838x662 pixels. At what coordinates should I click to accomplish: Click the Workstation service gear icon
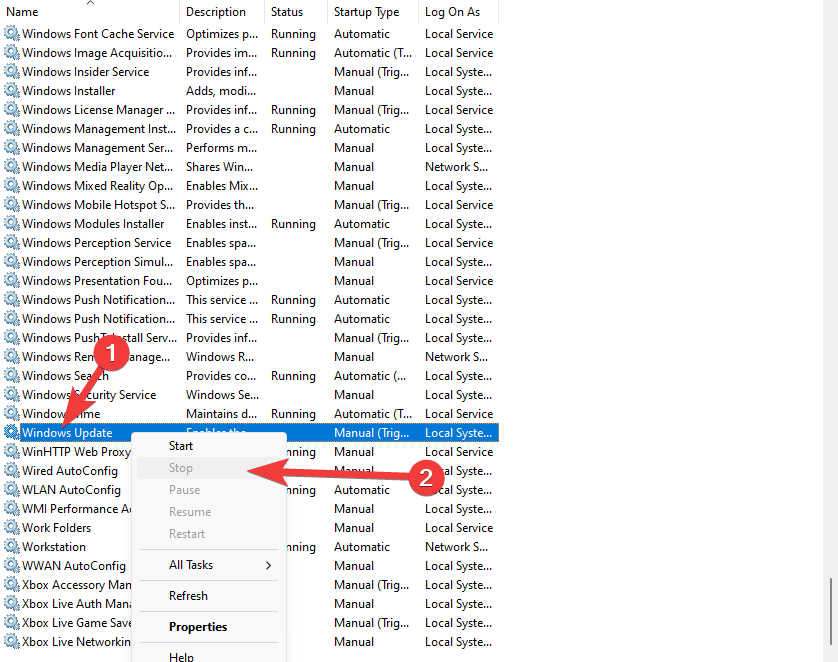click(x=12, y=547)
